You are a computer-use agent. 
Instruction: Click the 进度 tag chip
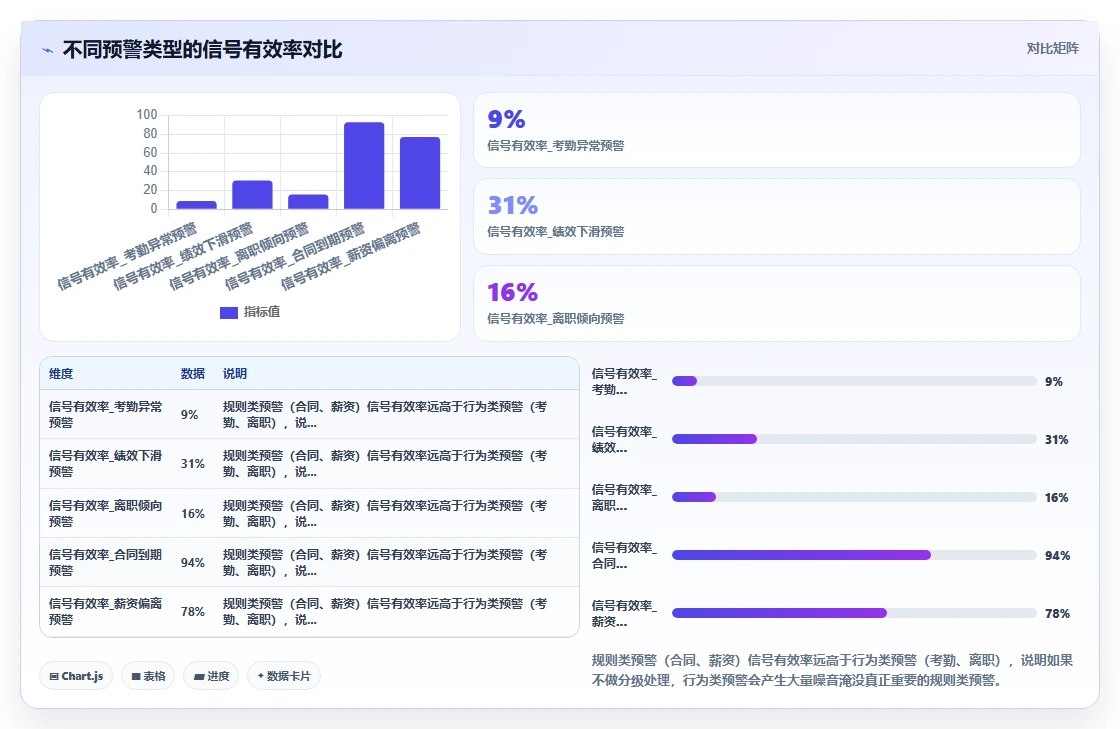[211, 676]
